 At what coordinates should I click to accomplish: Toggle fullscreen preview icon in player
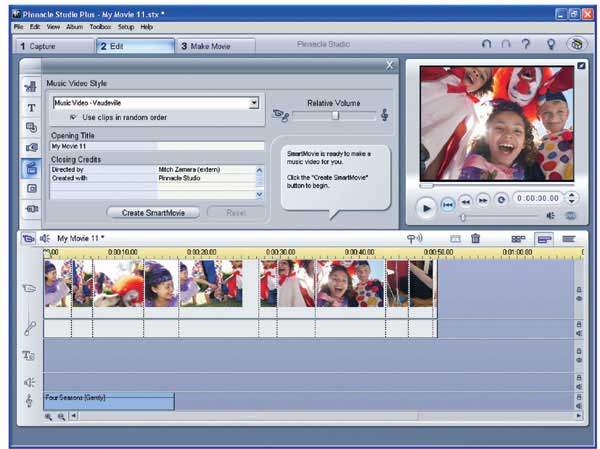click(581, 66)
